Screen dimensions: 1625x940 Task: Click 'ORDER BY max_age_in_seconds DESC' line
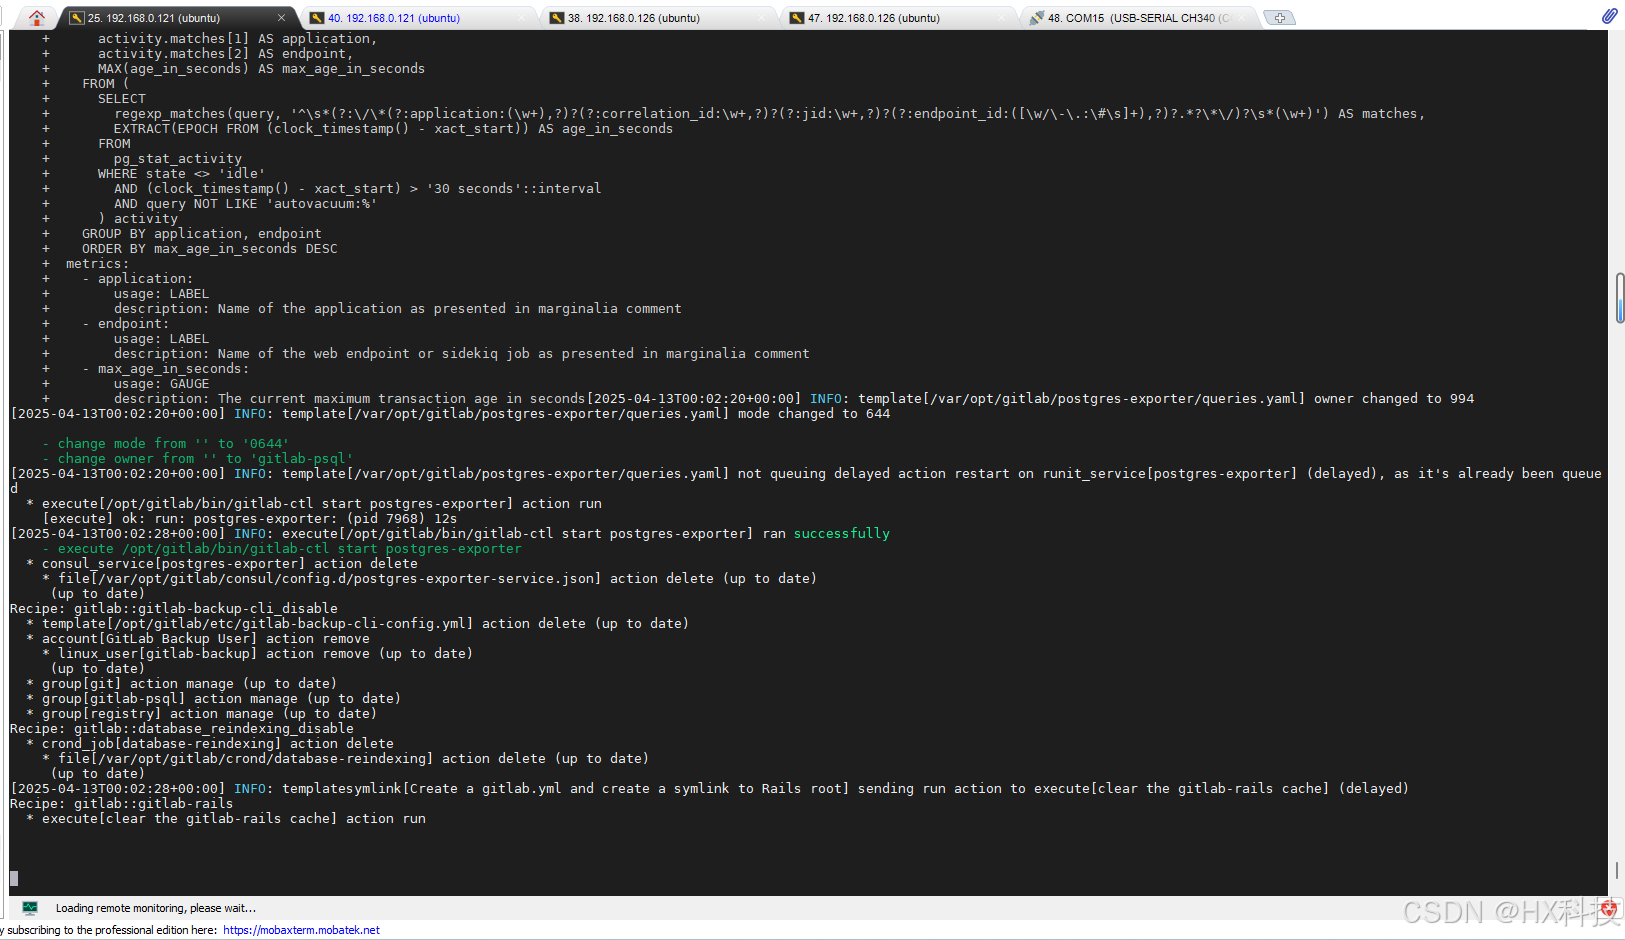209,249
